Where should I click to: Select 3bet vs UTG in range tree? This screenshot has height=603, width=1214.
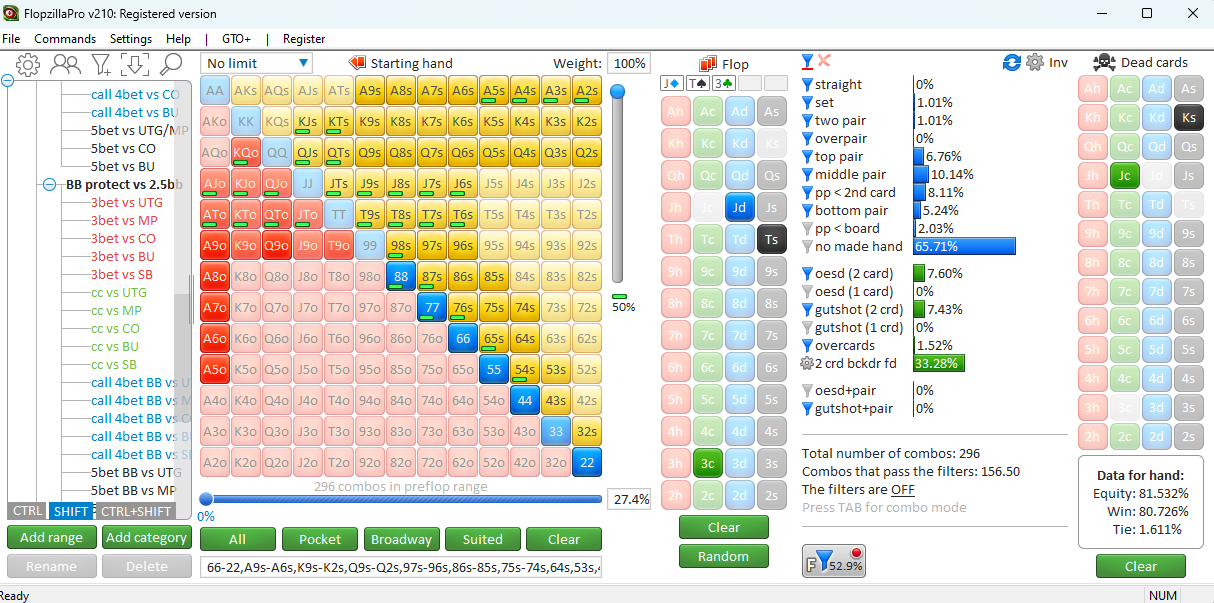(126, 202)
